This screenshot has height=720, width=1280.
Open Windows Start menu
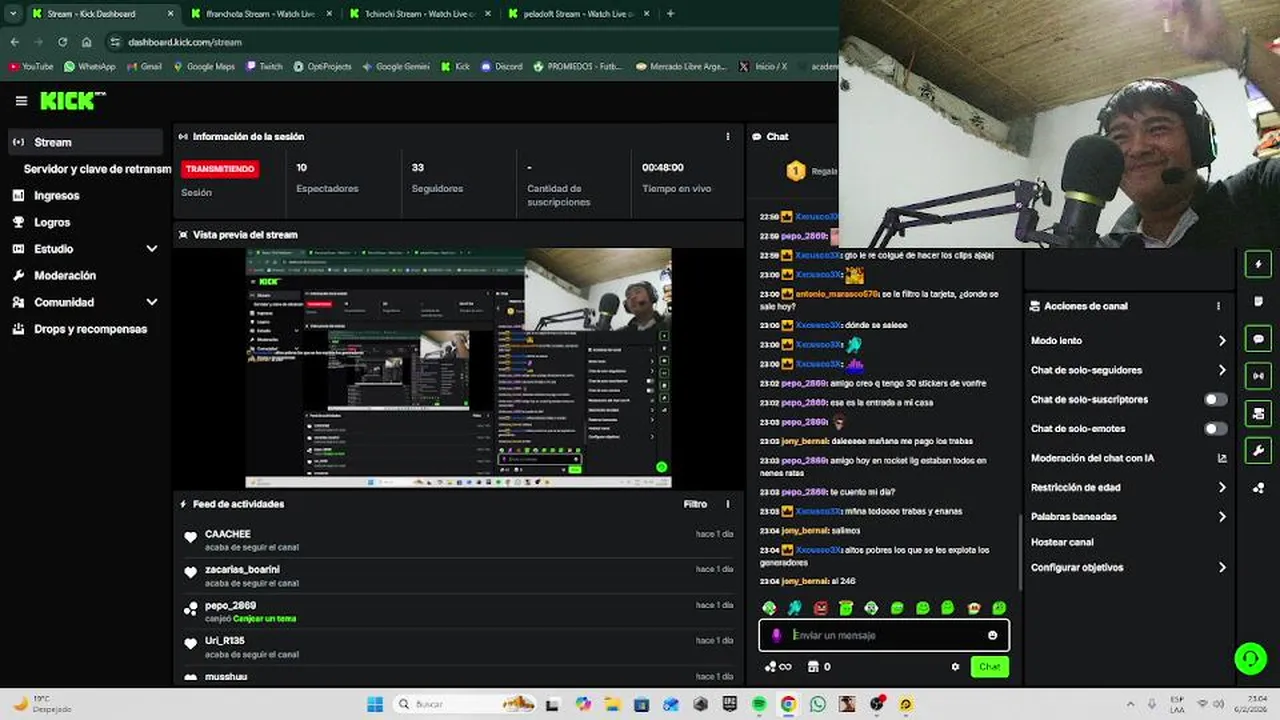click(x=375, y=704)
